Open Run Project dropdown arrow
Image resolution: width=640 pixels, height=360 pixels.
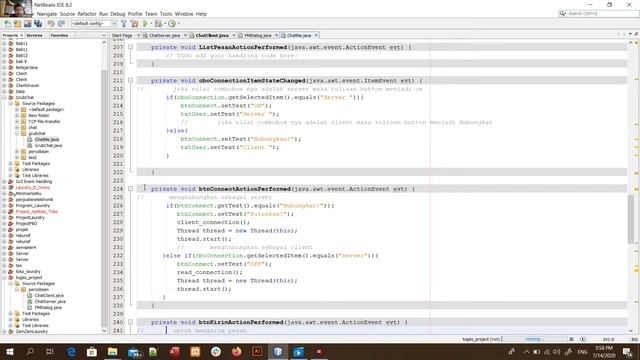click(151, 24)
